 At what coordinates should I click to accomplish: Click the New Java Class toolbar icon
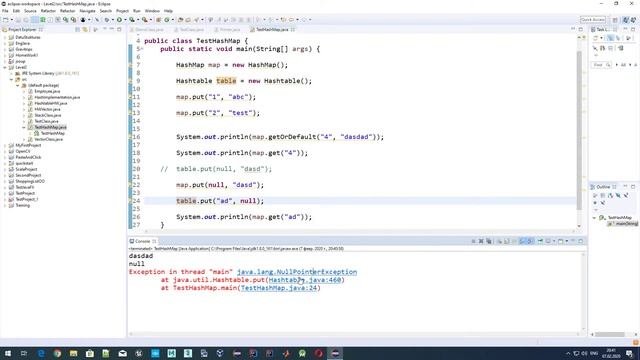point(167,20)
